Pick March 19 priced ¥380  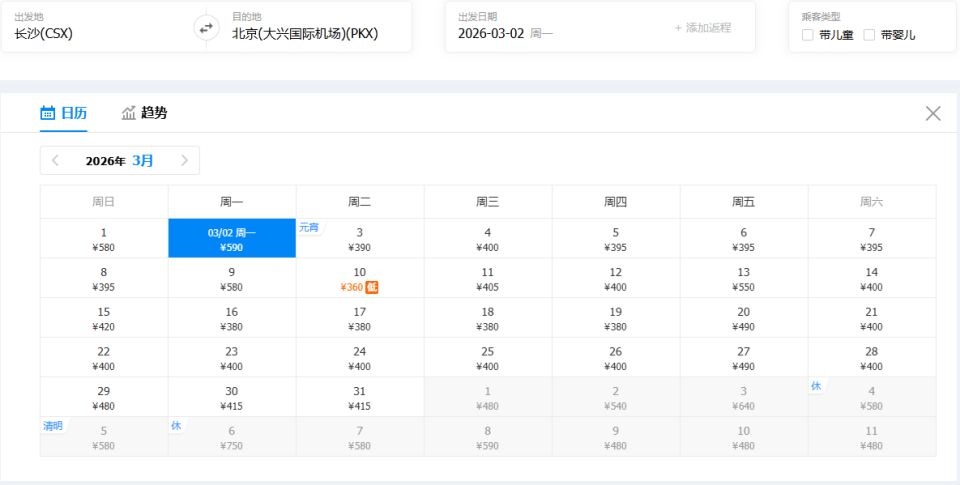616,318
